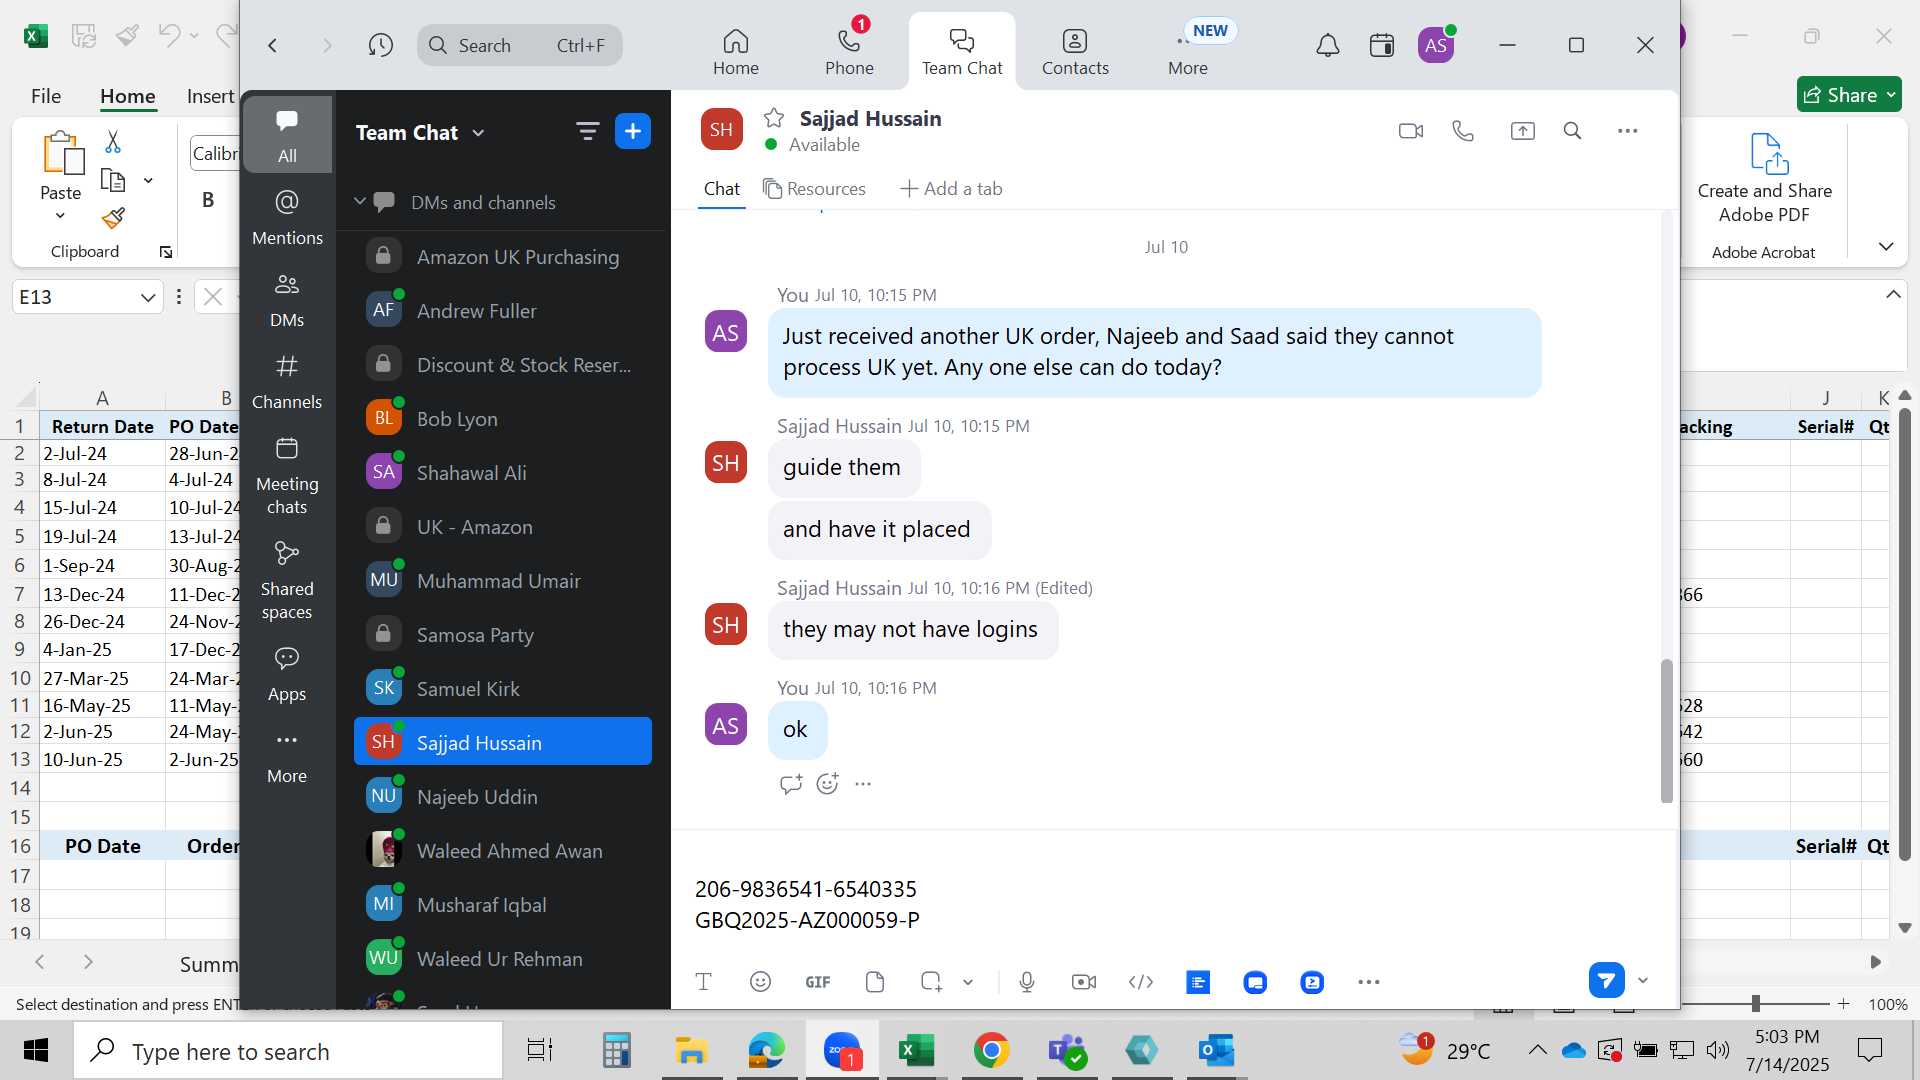Open the chat with Najeeb Uddin

click(503, 797)
